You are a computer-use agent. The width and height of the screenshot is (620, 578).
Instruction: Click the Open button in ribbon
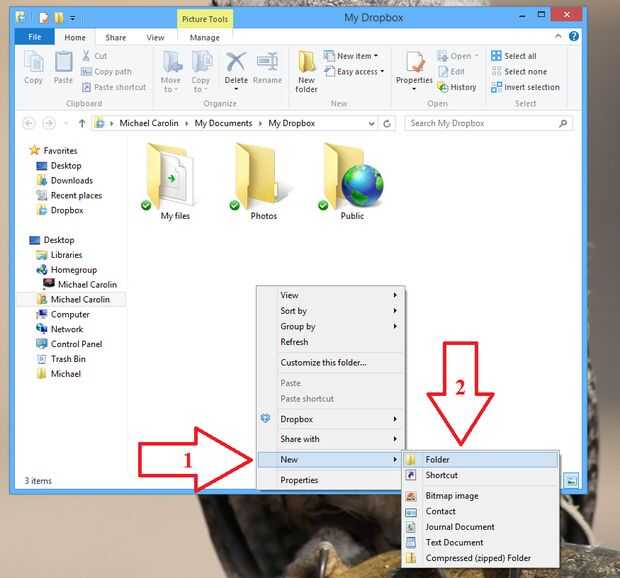pyautogui.click(x=457, y=56)
